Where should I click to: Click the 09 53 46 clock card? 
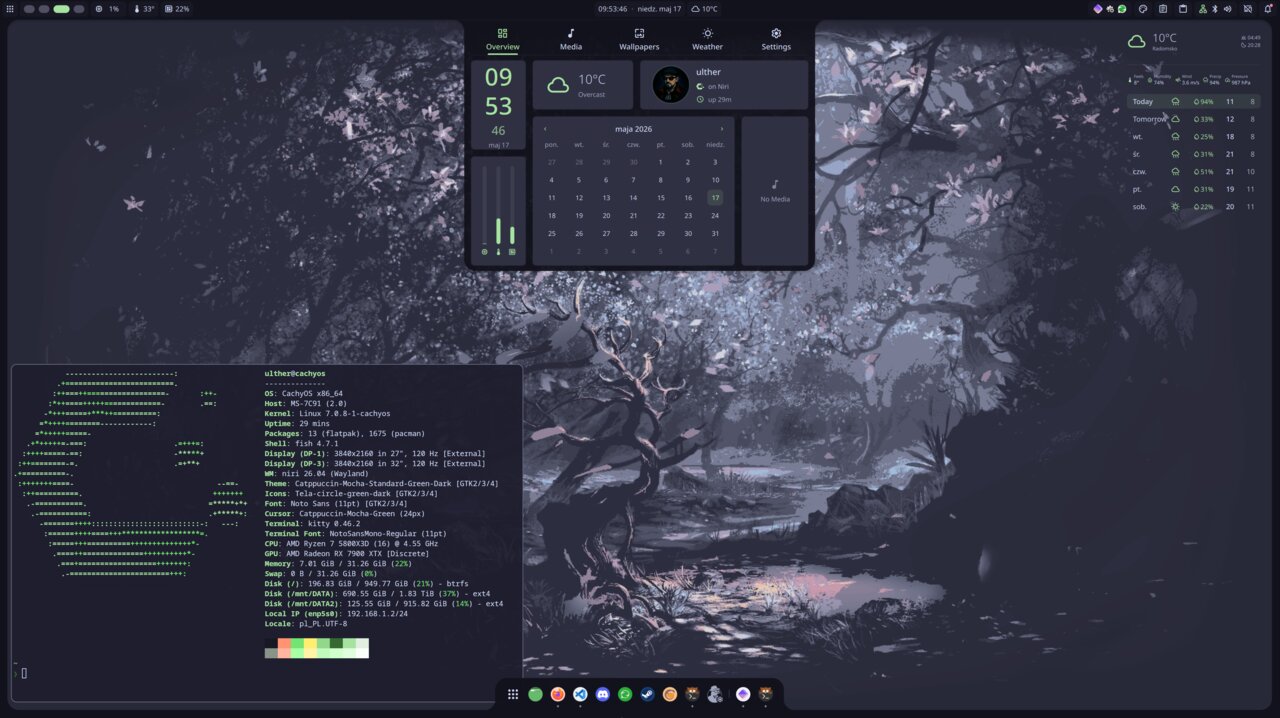click(x=498, y=105)
